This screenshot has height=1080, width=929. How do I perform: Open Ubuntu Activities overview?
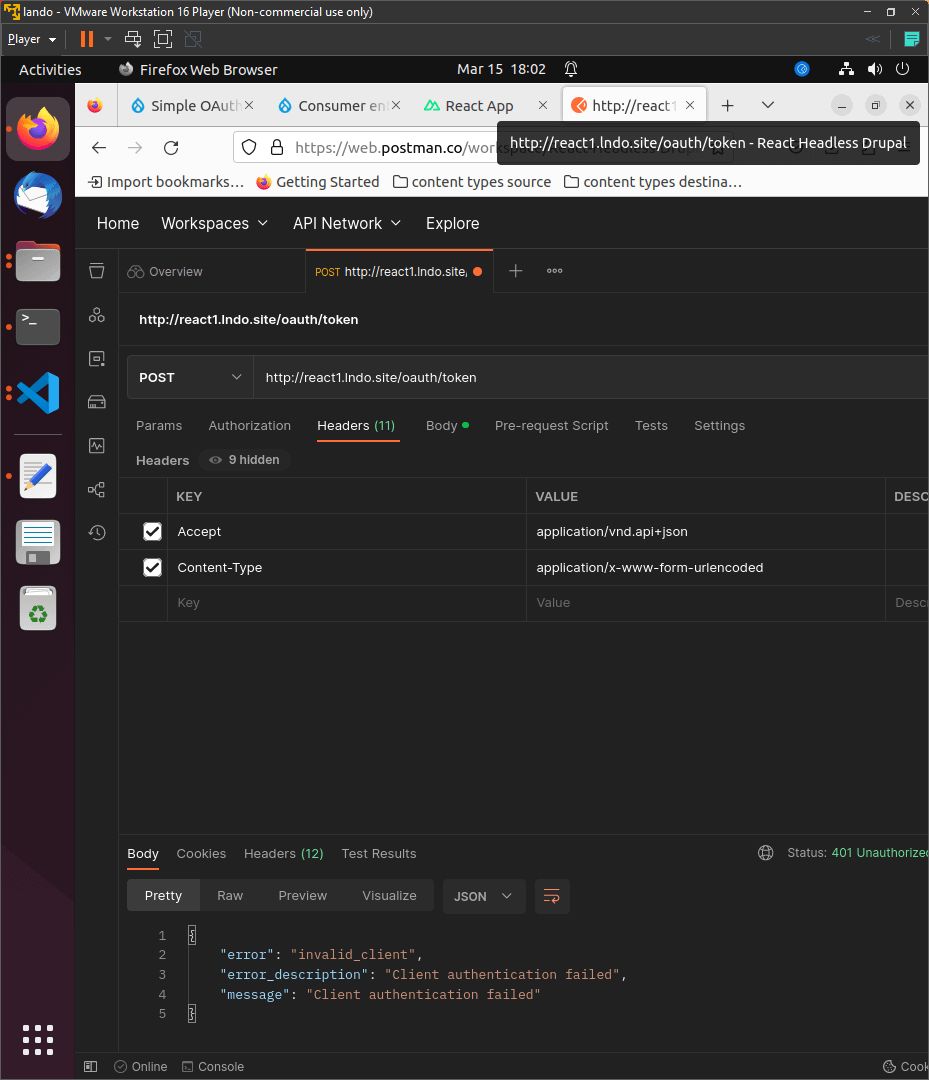[x=50, y=70]
